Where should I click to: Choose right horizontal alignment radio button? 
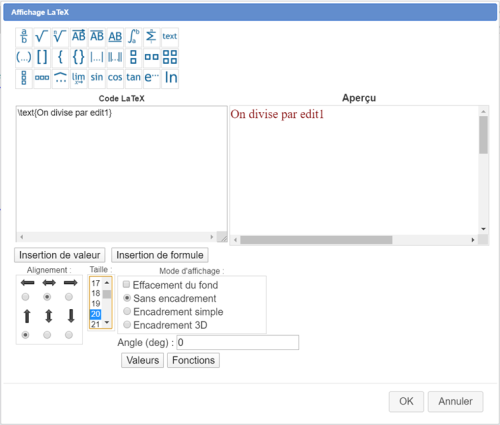(69, 297)
